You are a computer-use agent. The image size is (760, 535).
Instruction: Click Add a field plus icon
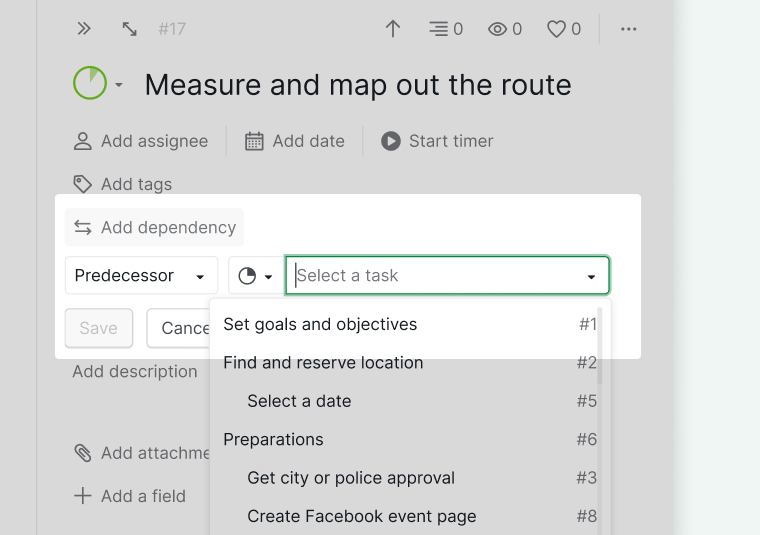[82, 496]
